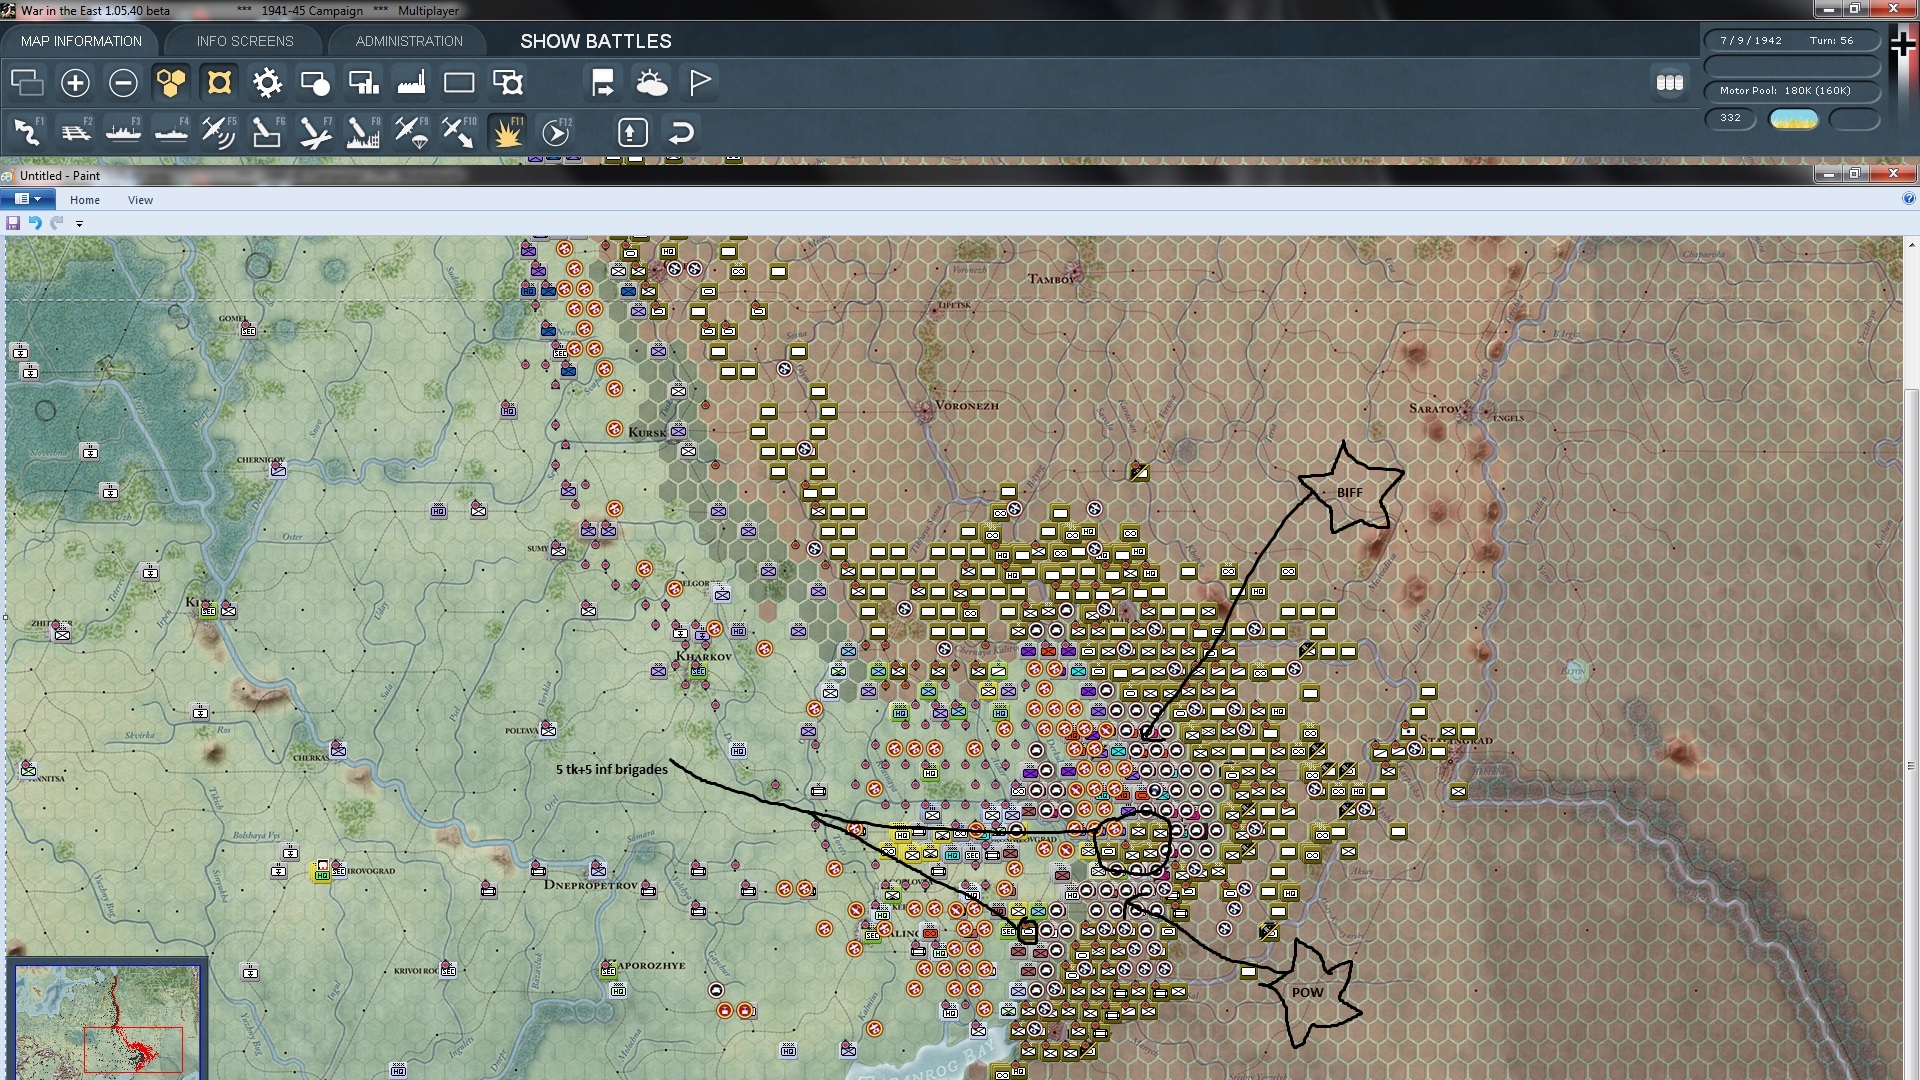Click the Voronezh city label on map
This screenshot has height=1080, width=1920.
click(x=966, y=406)
